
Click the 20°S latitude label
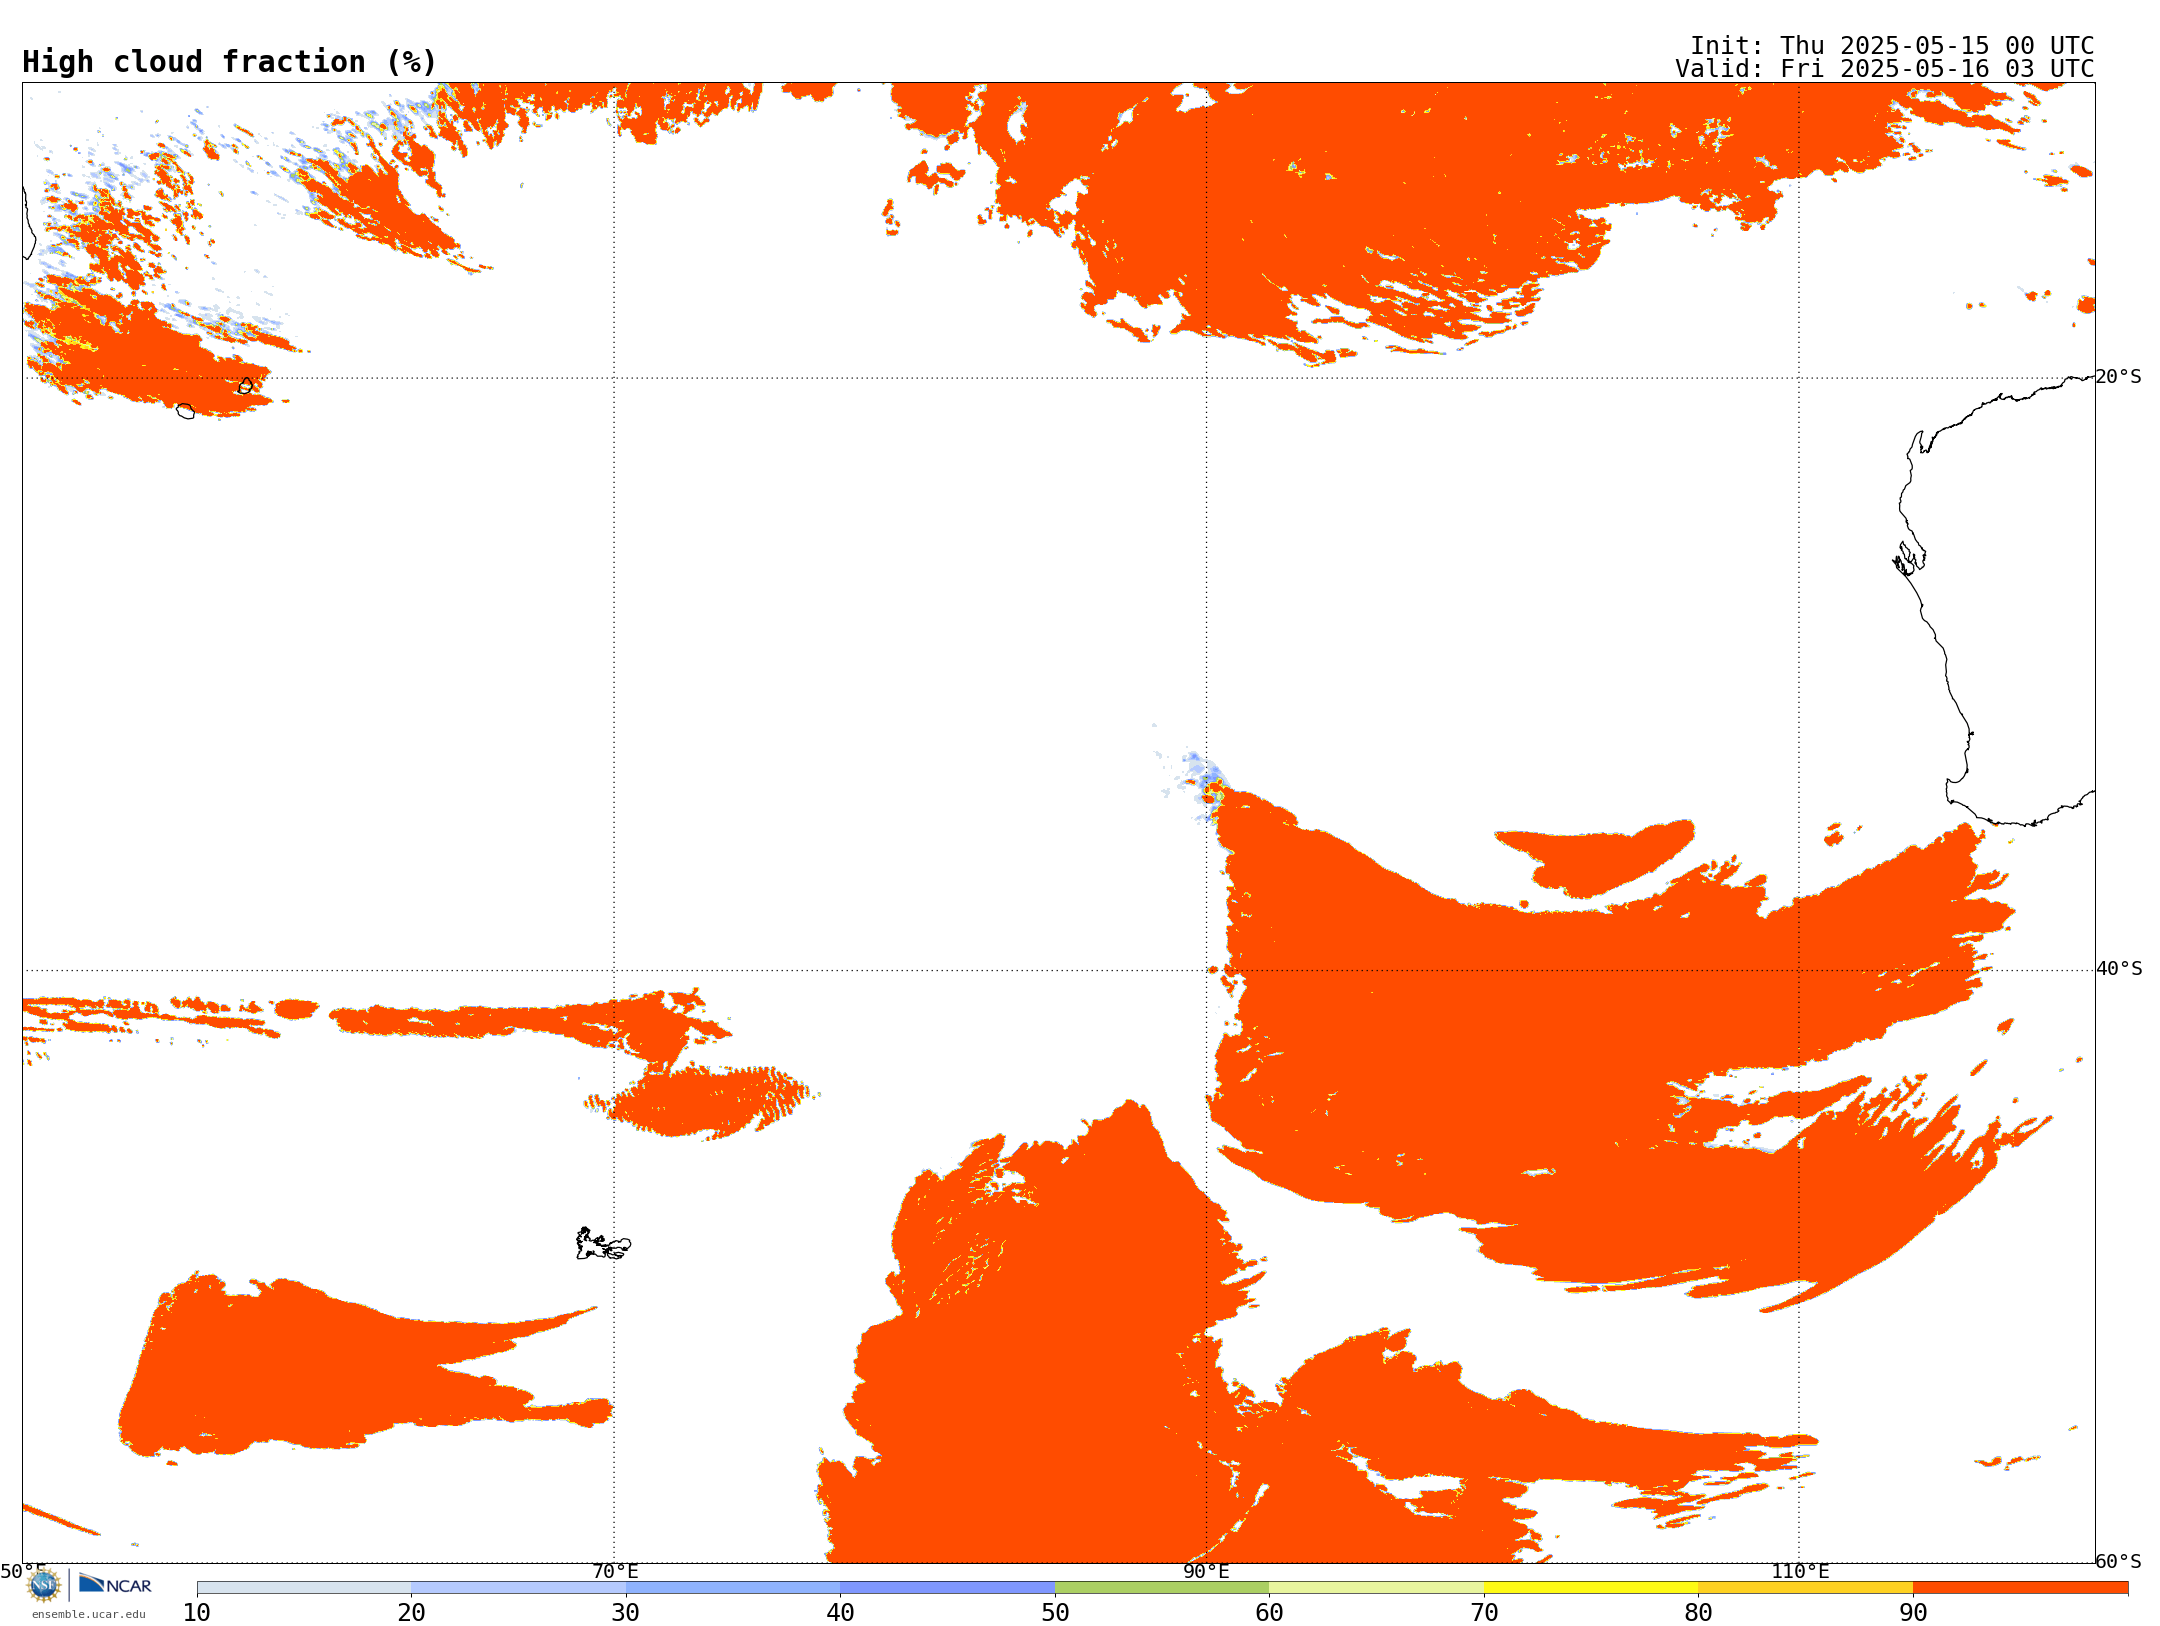click(x=2119, y=377)
